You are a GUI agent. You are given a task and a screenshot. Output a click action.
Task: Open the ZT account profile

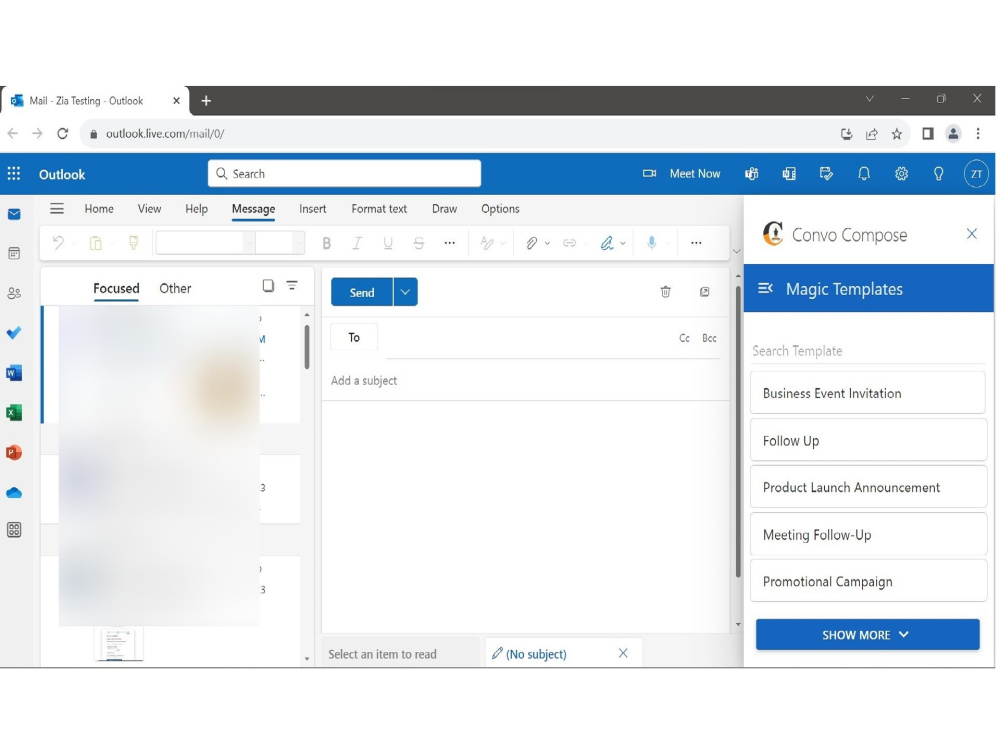pyautogui.click(x=976, y=173)
